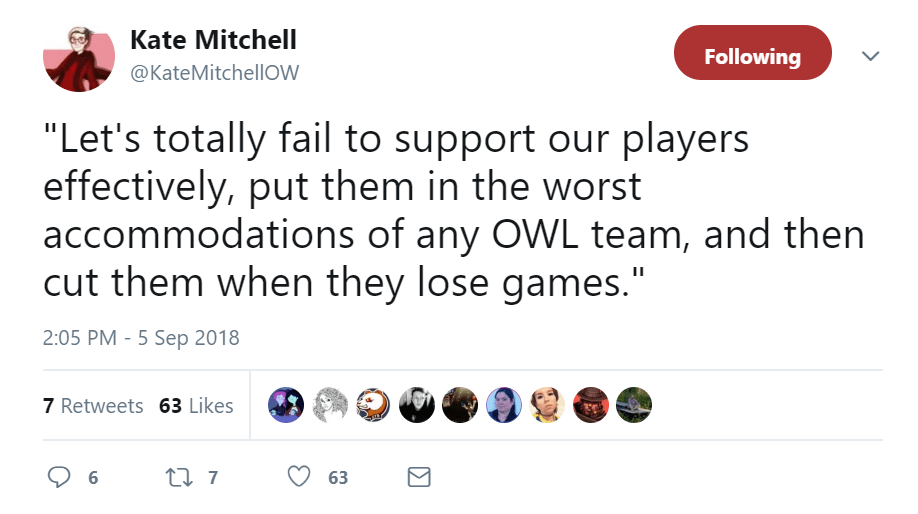Open the 2:05 PM - 5 Sep 2018 timestamp
This screenshot has height=514, width=918.
(141, 337)
